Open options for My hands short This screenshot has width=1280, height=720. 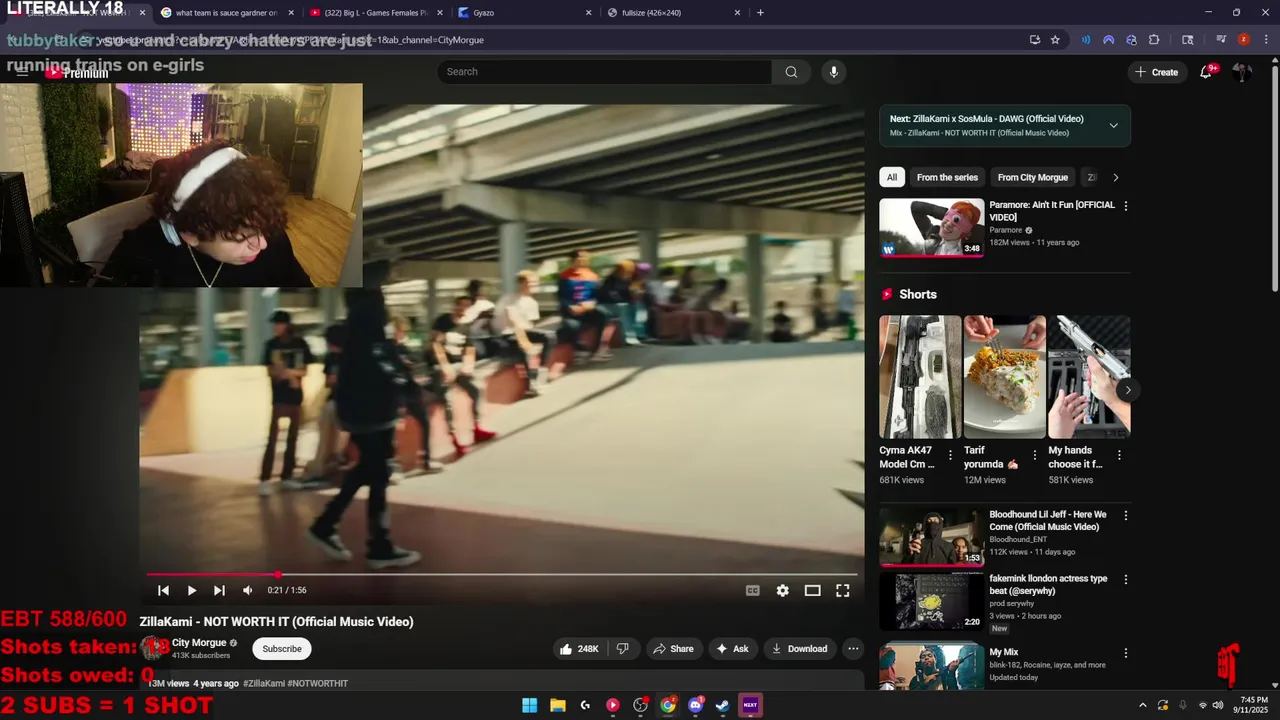(1119, 455)
